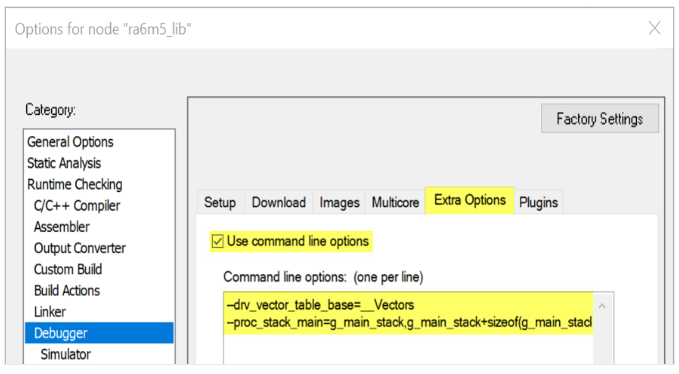Toggle Use command line options checkbox
679x374 pixels.
pyautogui.click(x=217, y=241)
